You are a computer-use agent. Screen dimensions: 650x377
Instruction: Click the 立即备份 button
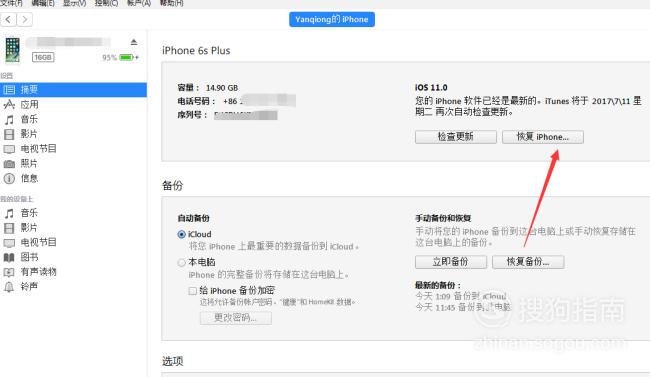click(451, 262)
